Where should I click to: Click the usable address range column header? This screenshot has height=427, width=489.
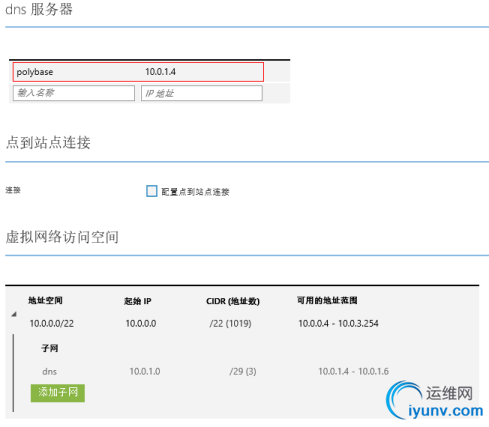[x=327, y=300]
